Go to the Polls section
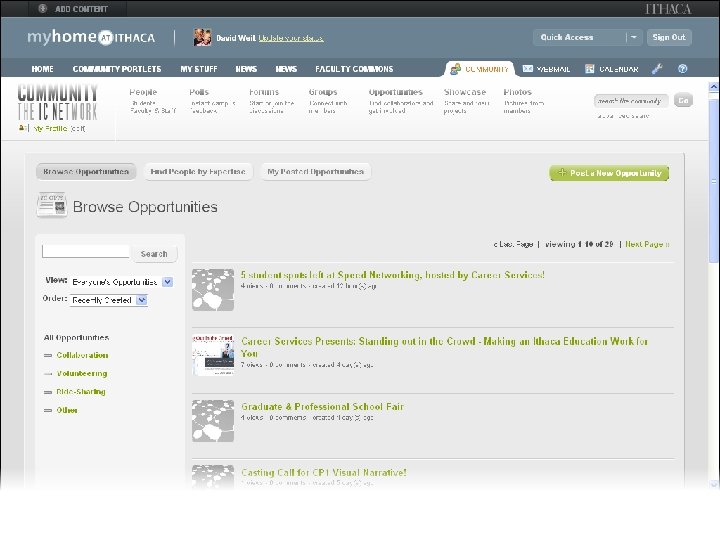 click(x=199, y=92)
